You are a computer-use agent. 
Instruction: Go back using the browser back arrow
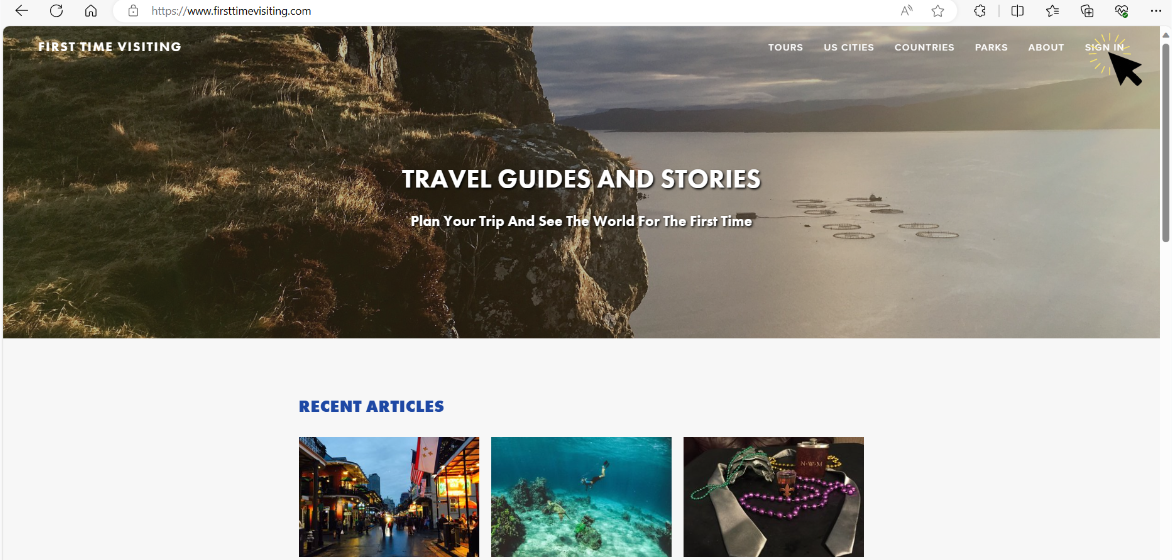(22, 11)
